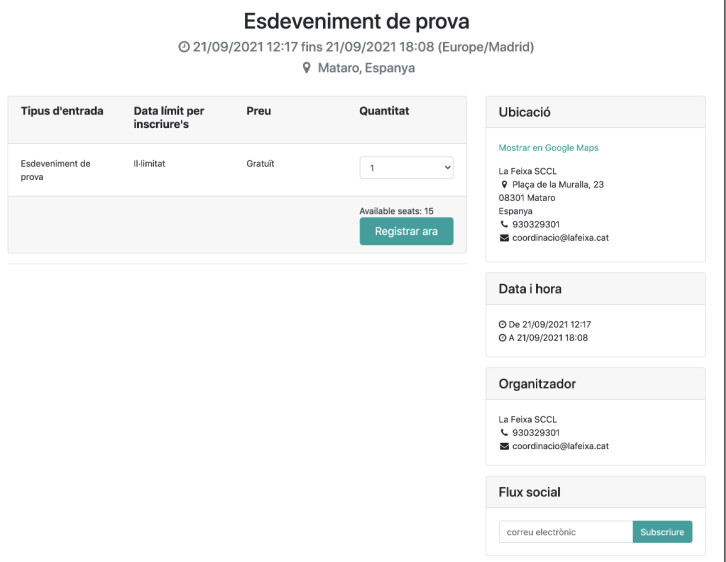Screen dimensions: 726x562
Task: Click the 'Esdeveniment de prova' ticket type cell
Action: [56, 170]
